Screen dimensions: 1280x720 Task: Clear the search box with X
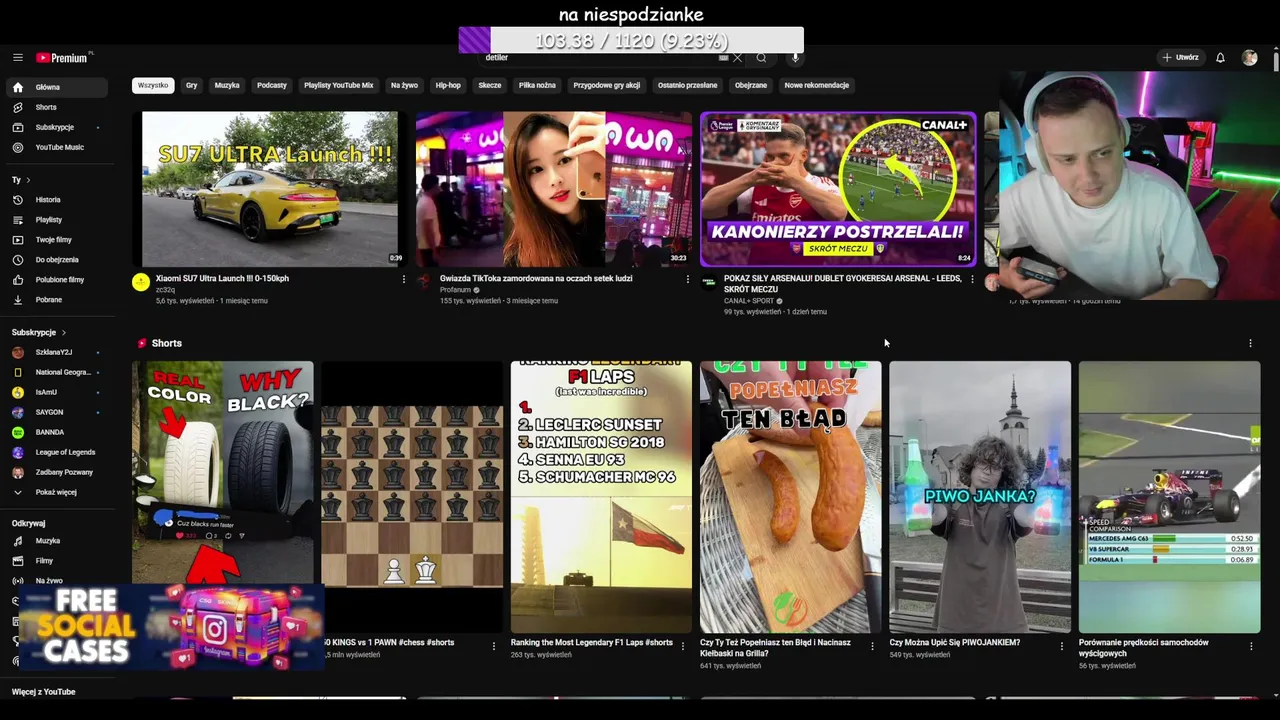pyautogui.click(x=738, y=58)
